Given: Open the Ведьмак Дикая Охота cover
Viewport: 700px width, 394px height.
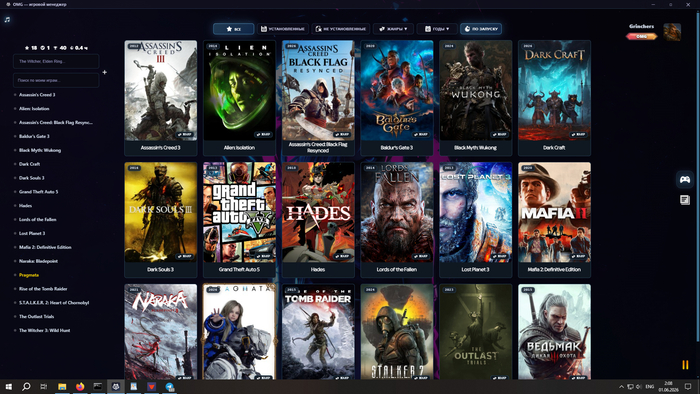Looking at the screenshot, I should pos(554,332).
